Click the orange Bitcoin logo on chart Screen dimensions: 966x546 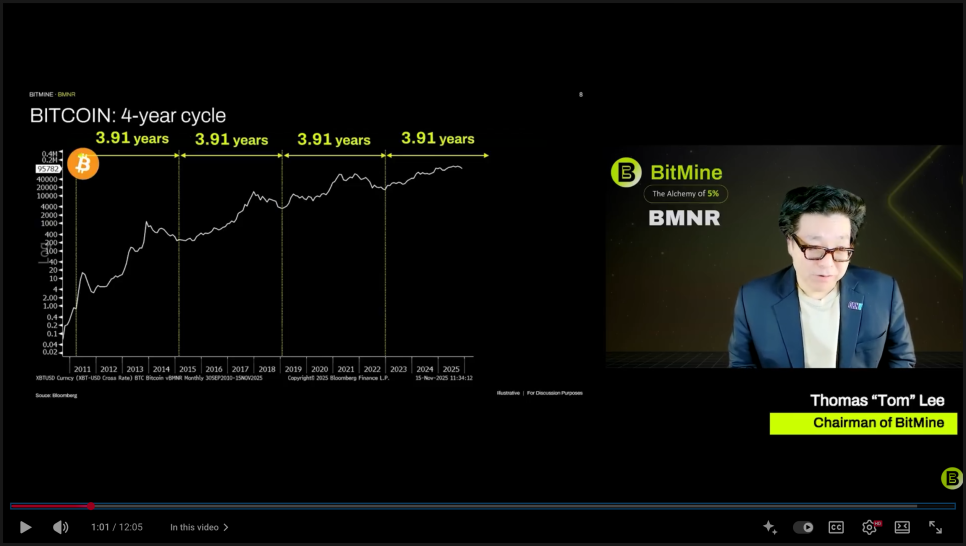tap(83, 164)
